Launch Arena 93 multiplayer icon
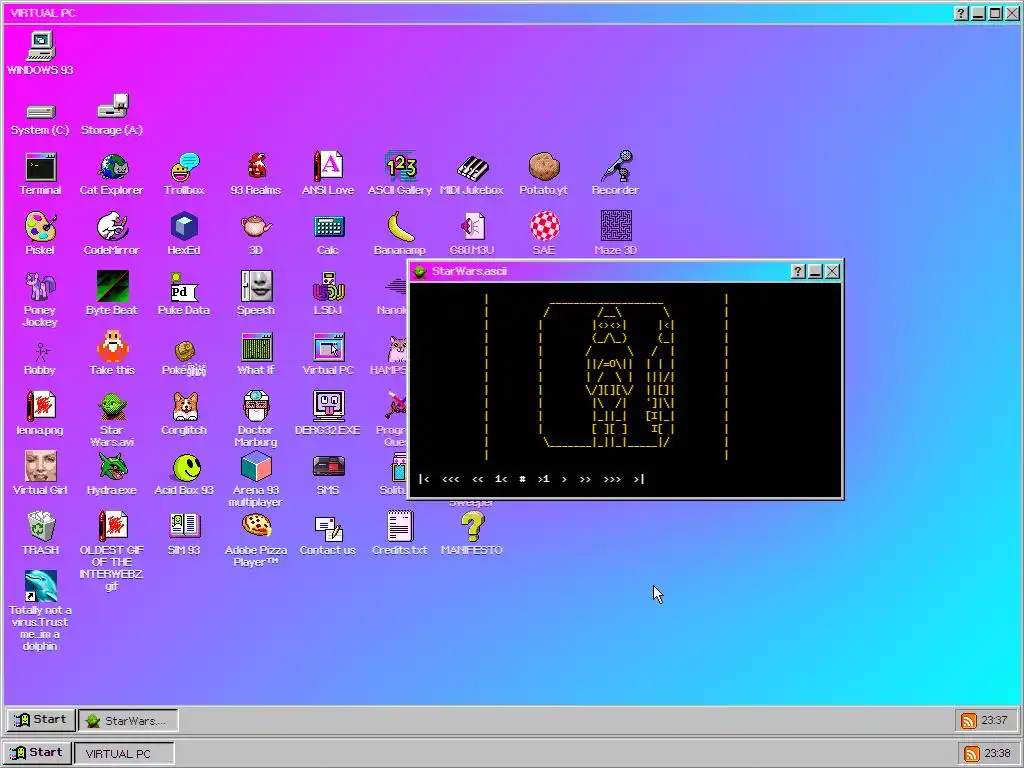1024x768 pixels. tap(256, 467)
